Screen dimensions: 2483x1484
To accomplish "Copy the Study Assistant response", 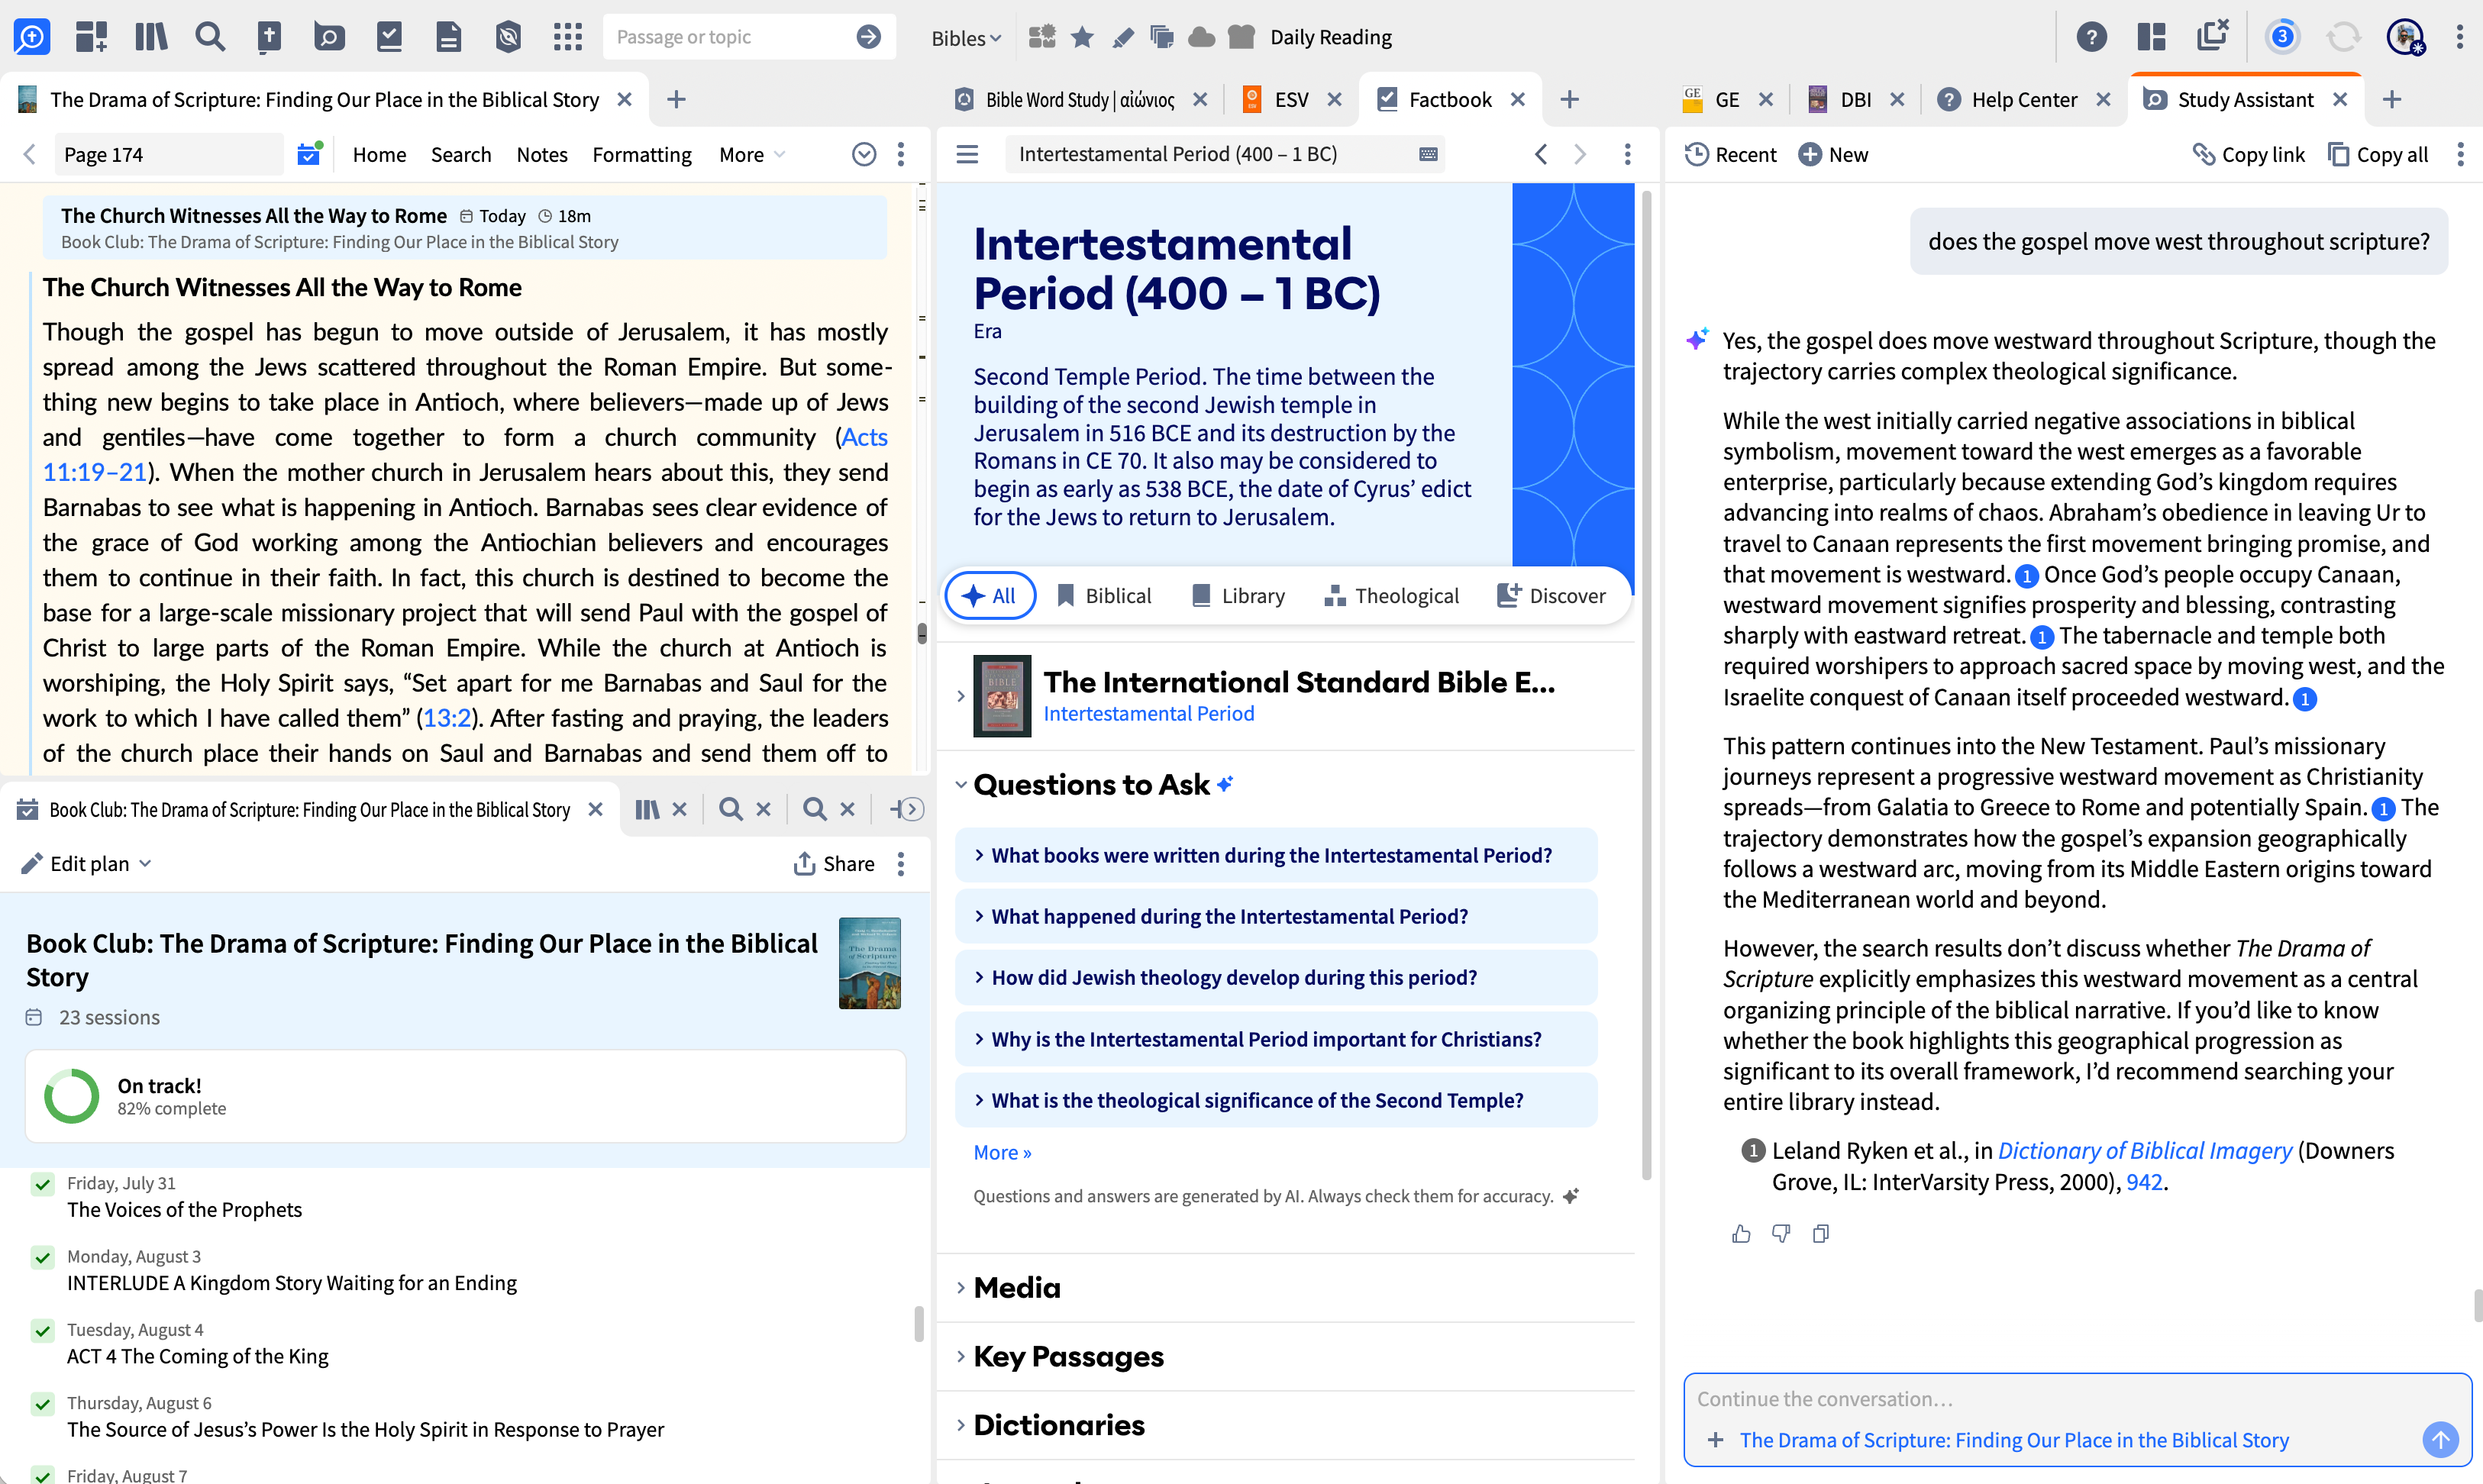I will tap(1820, 1233).
